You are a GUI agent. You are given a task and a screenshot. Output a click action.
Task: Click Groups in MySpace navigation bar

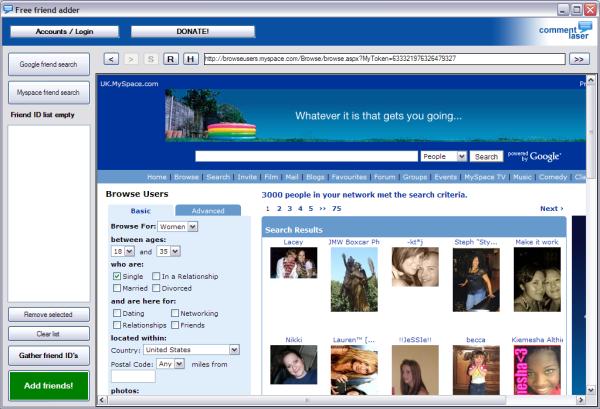pyautogui.click(x=415, y=177)
